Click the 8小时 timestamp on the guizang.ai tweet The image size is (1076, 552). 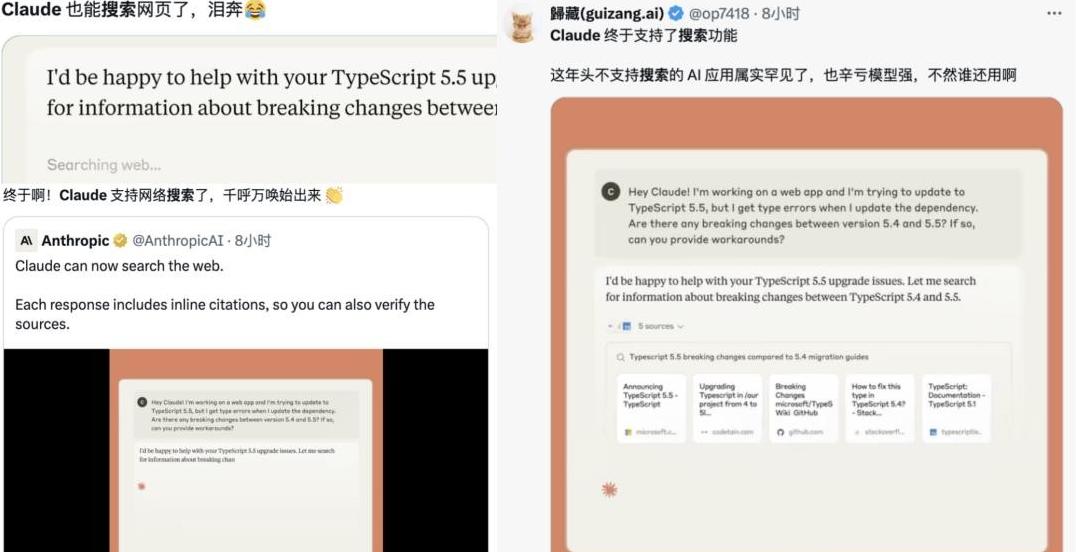point(780,13)
